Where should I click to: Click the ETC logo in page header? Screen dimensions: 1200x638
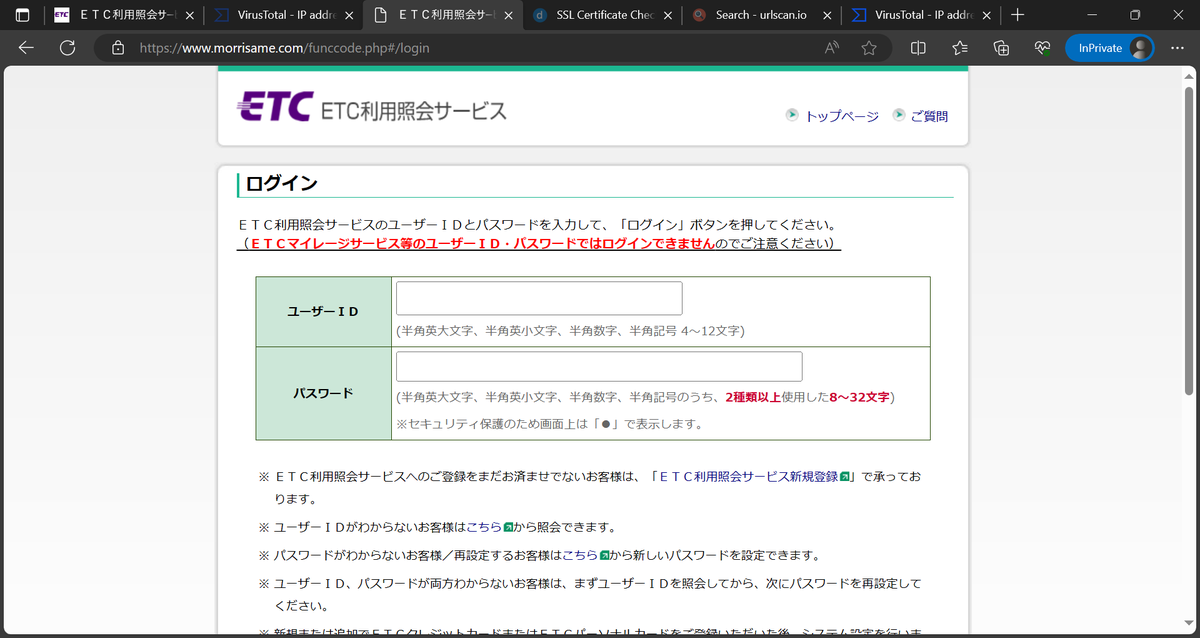tap(276, 107)
